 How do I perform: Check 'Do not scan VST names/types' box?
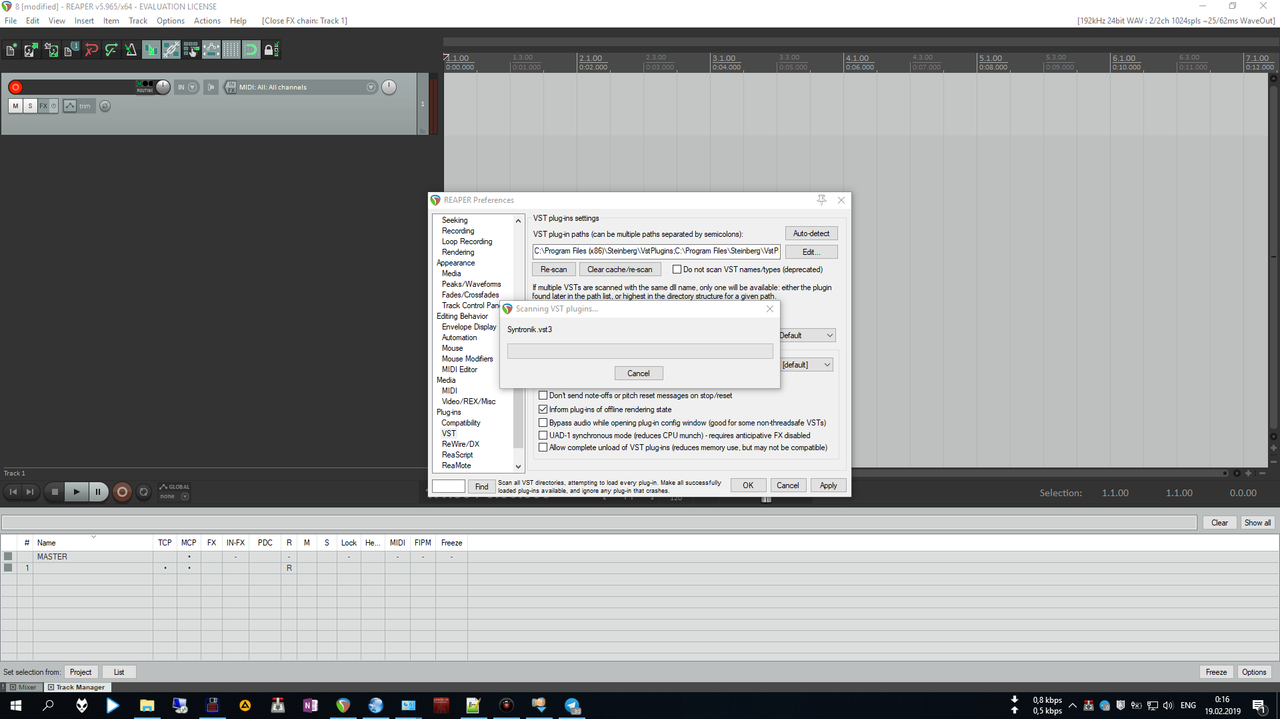coord(676,269)
